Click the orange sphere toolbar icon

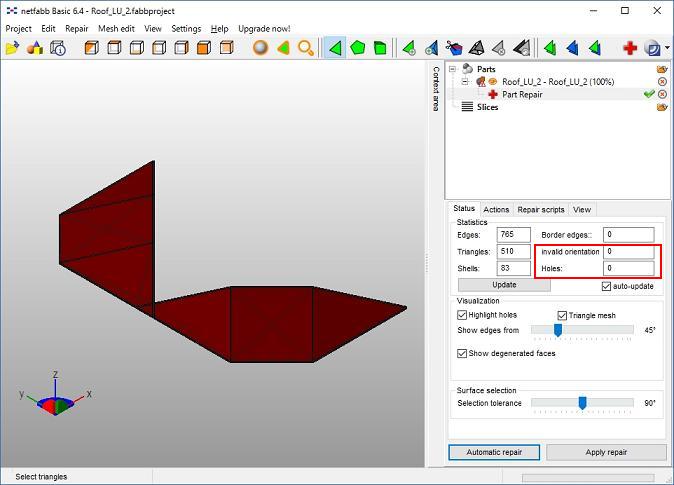[260, 48]
